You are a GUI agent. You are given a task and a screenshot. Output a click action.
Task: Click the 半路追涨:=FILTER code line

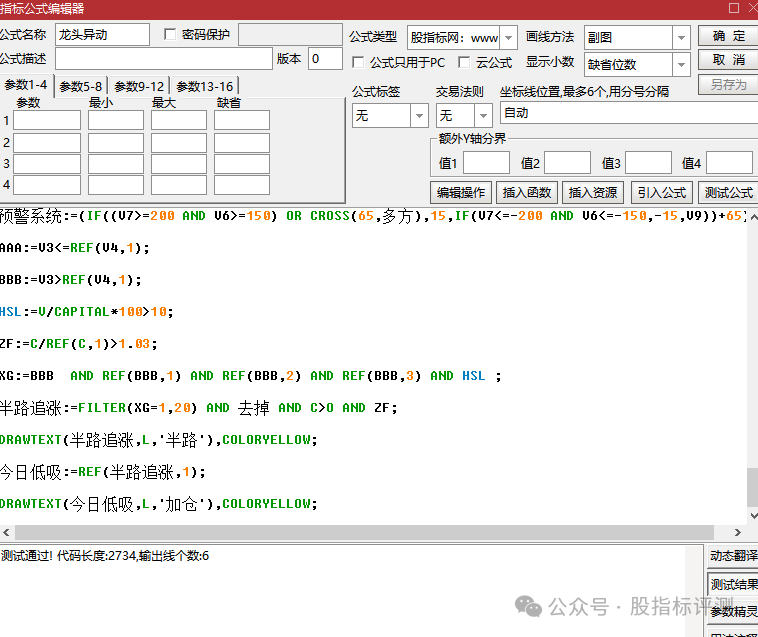[199, 408]
